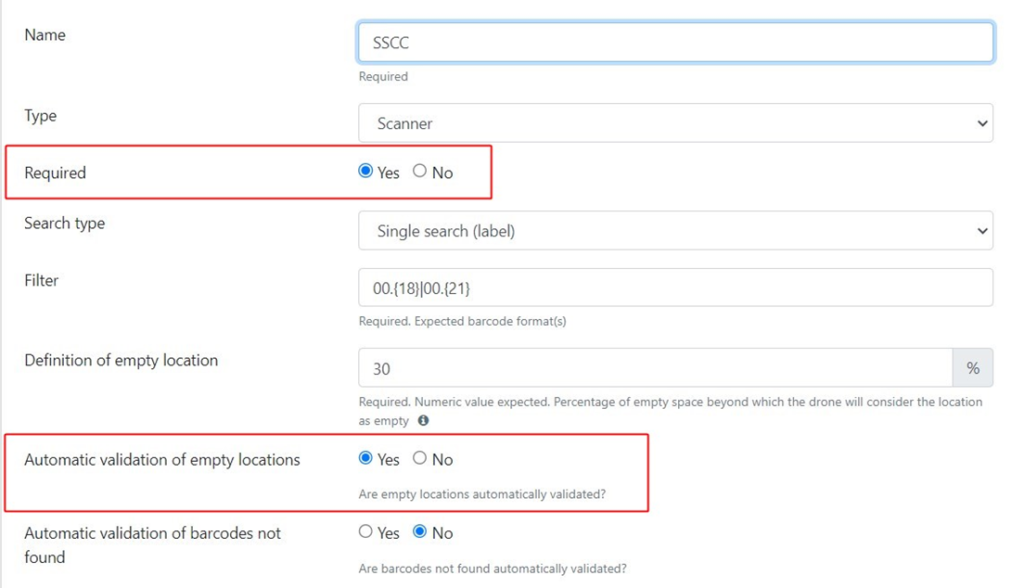Choose No for automatic validation of empty locations

click(x=419, y=458)
